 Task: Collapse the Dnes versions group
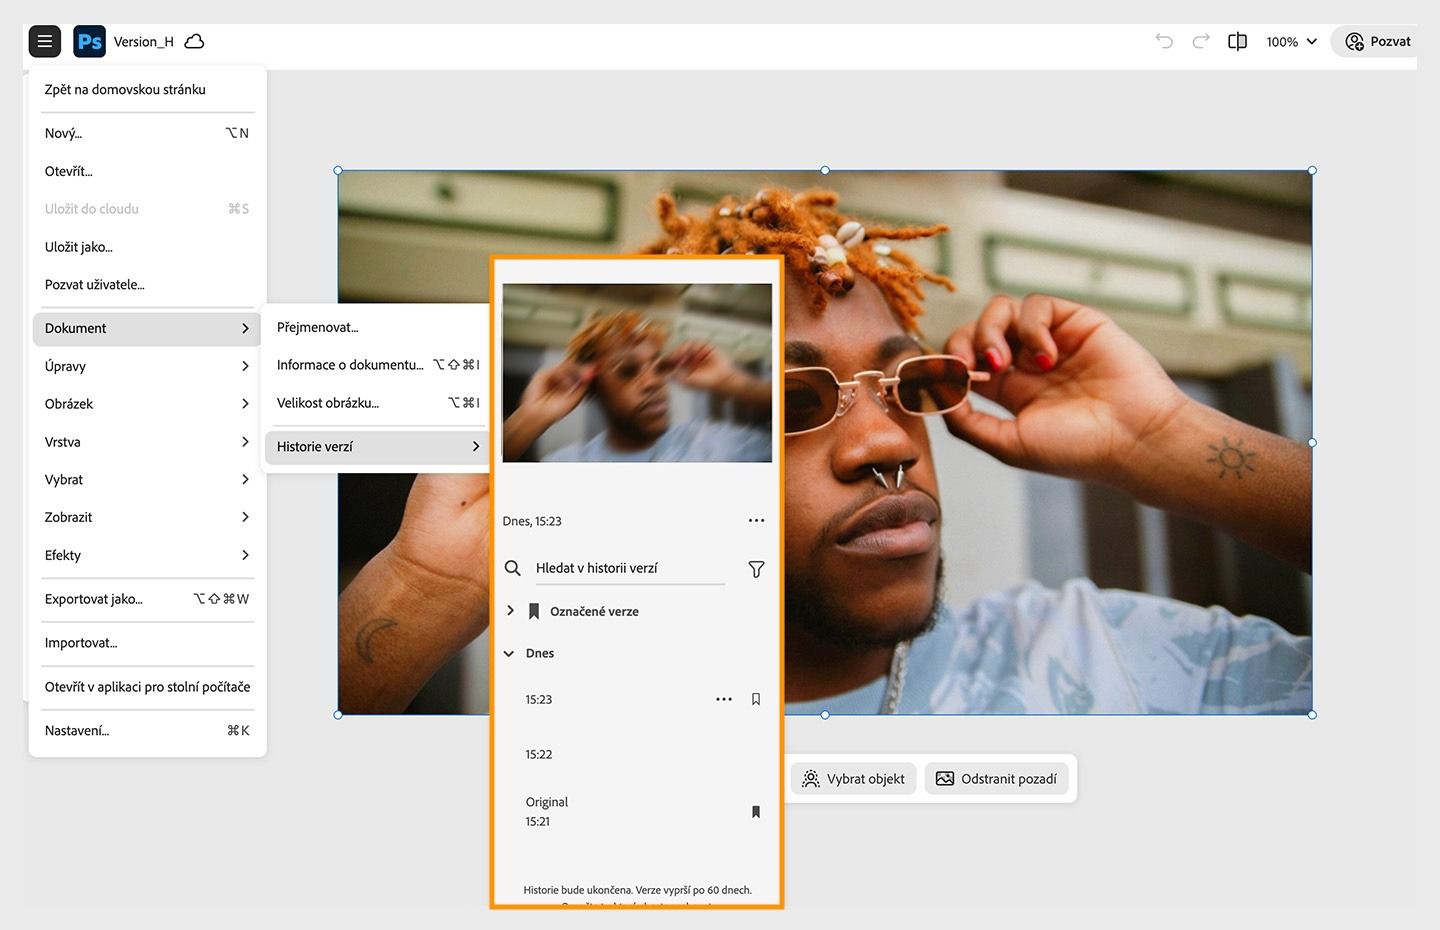click(509, 653)
